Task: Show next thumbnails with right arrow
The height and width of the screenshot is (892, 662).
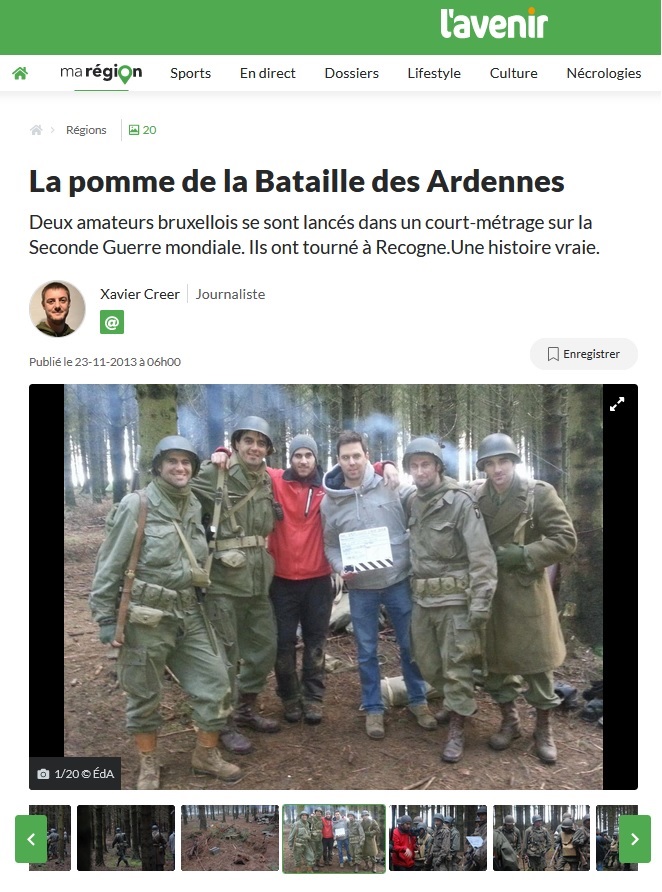Action: click(635, 839)
